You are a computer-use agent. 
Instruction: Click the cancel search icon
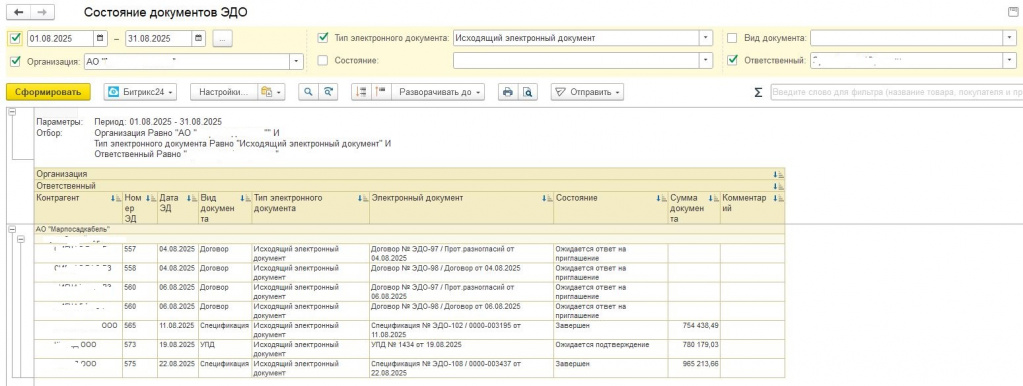(328, 92)
